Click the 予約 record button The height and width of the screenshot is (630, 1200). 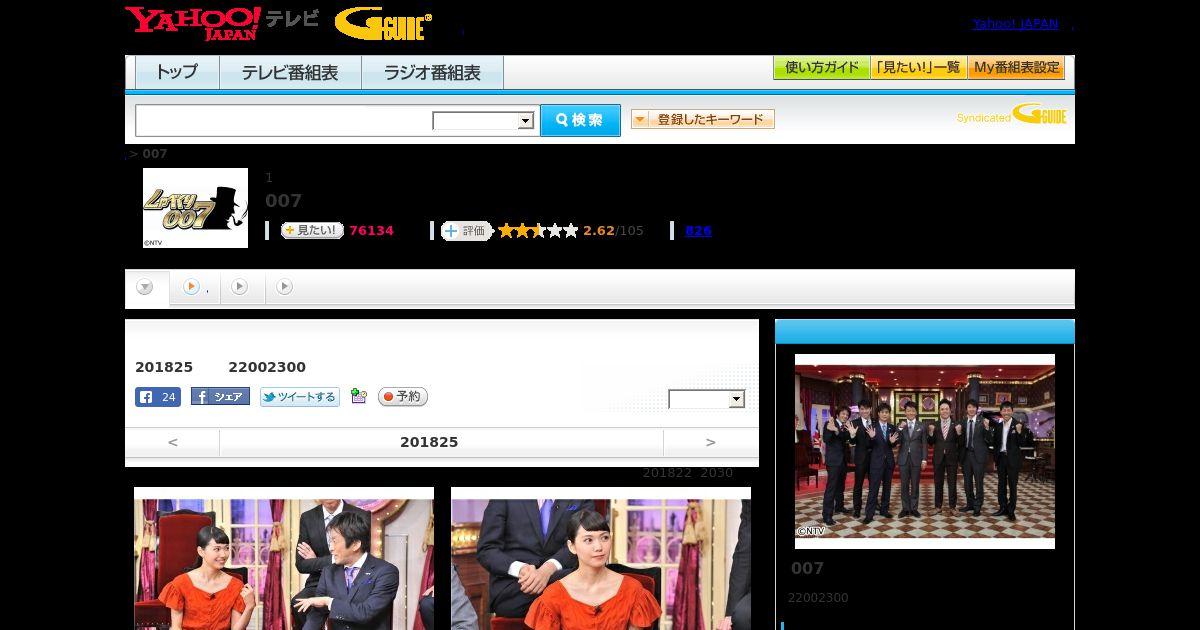(x=403, y=397)
